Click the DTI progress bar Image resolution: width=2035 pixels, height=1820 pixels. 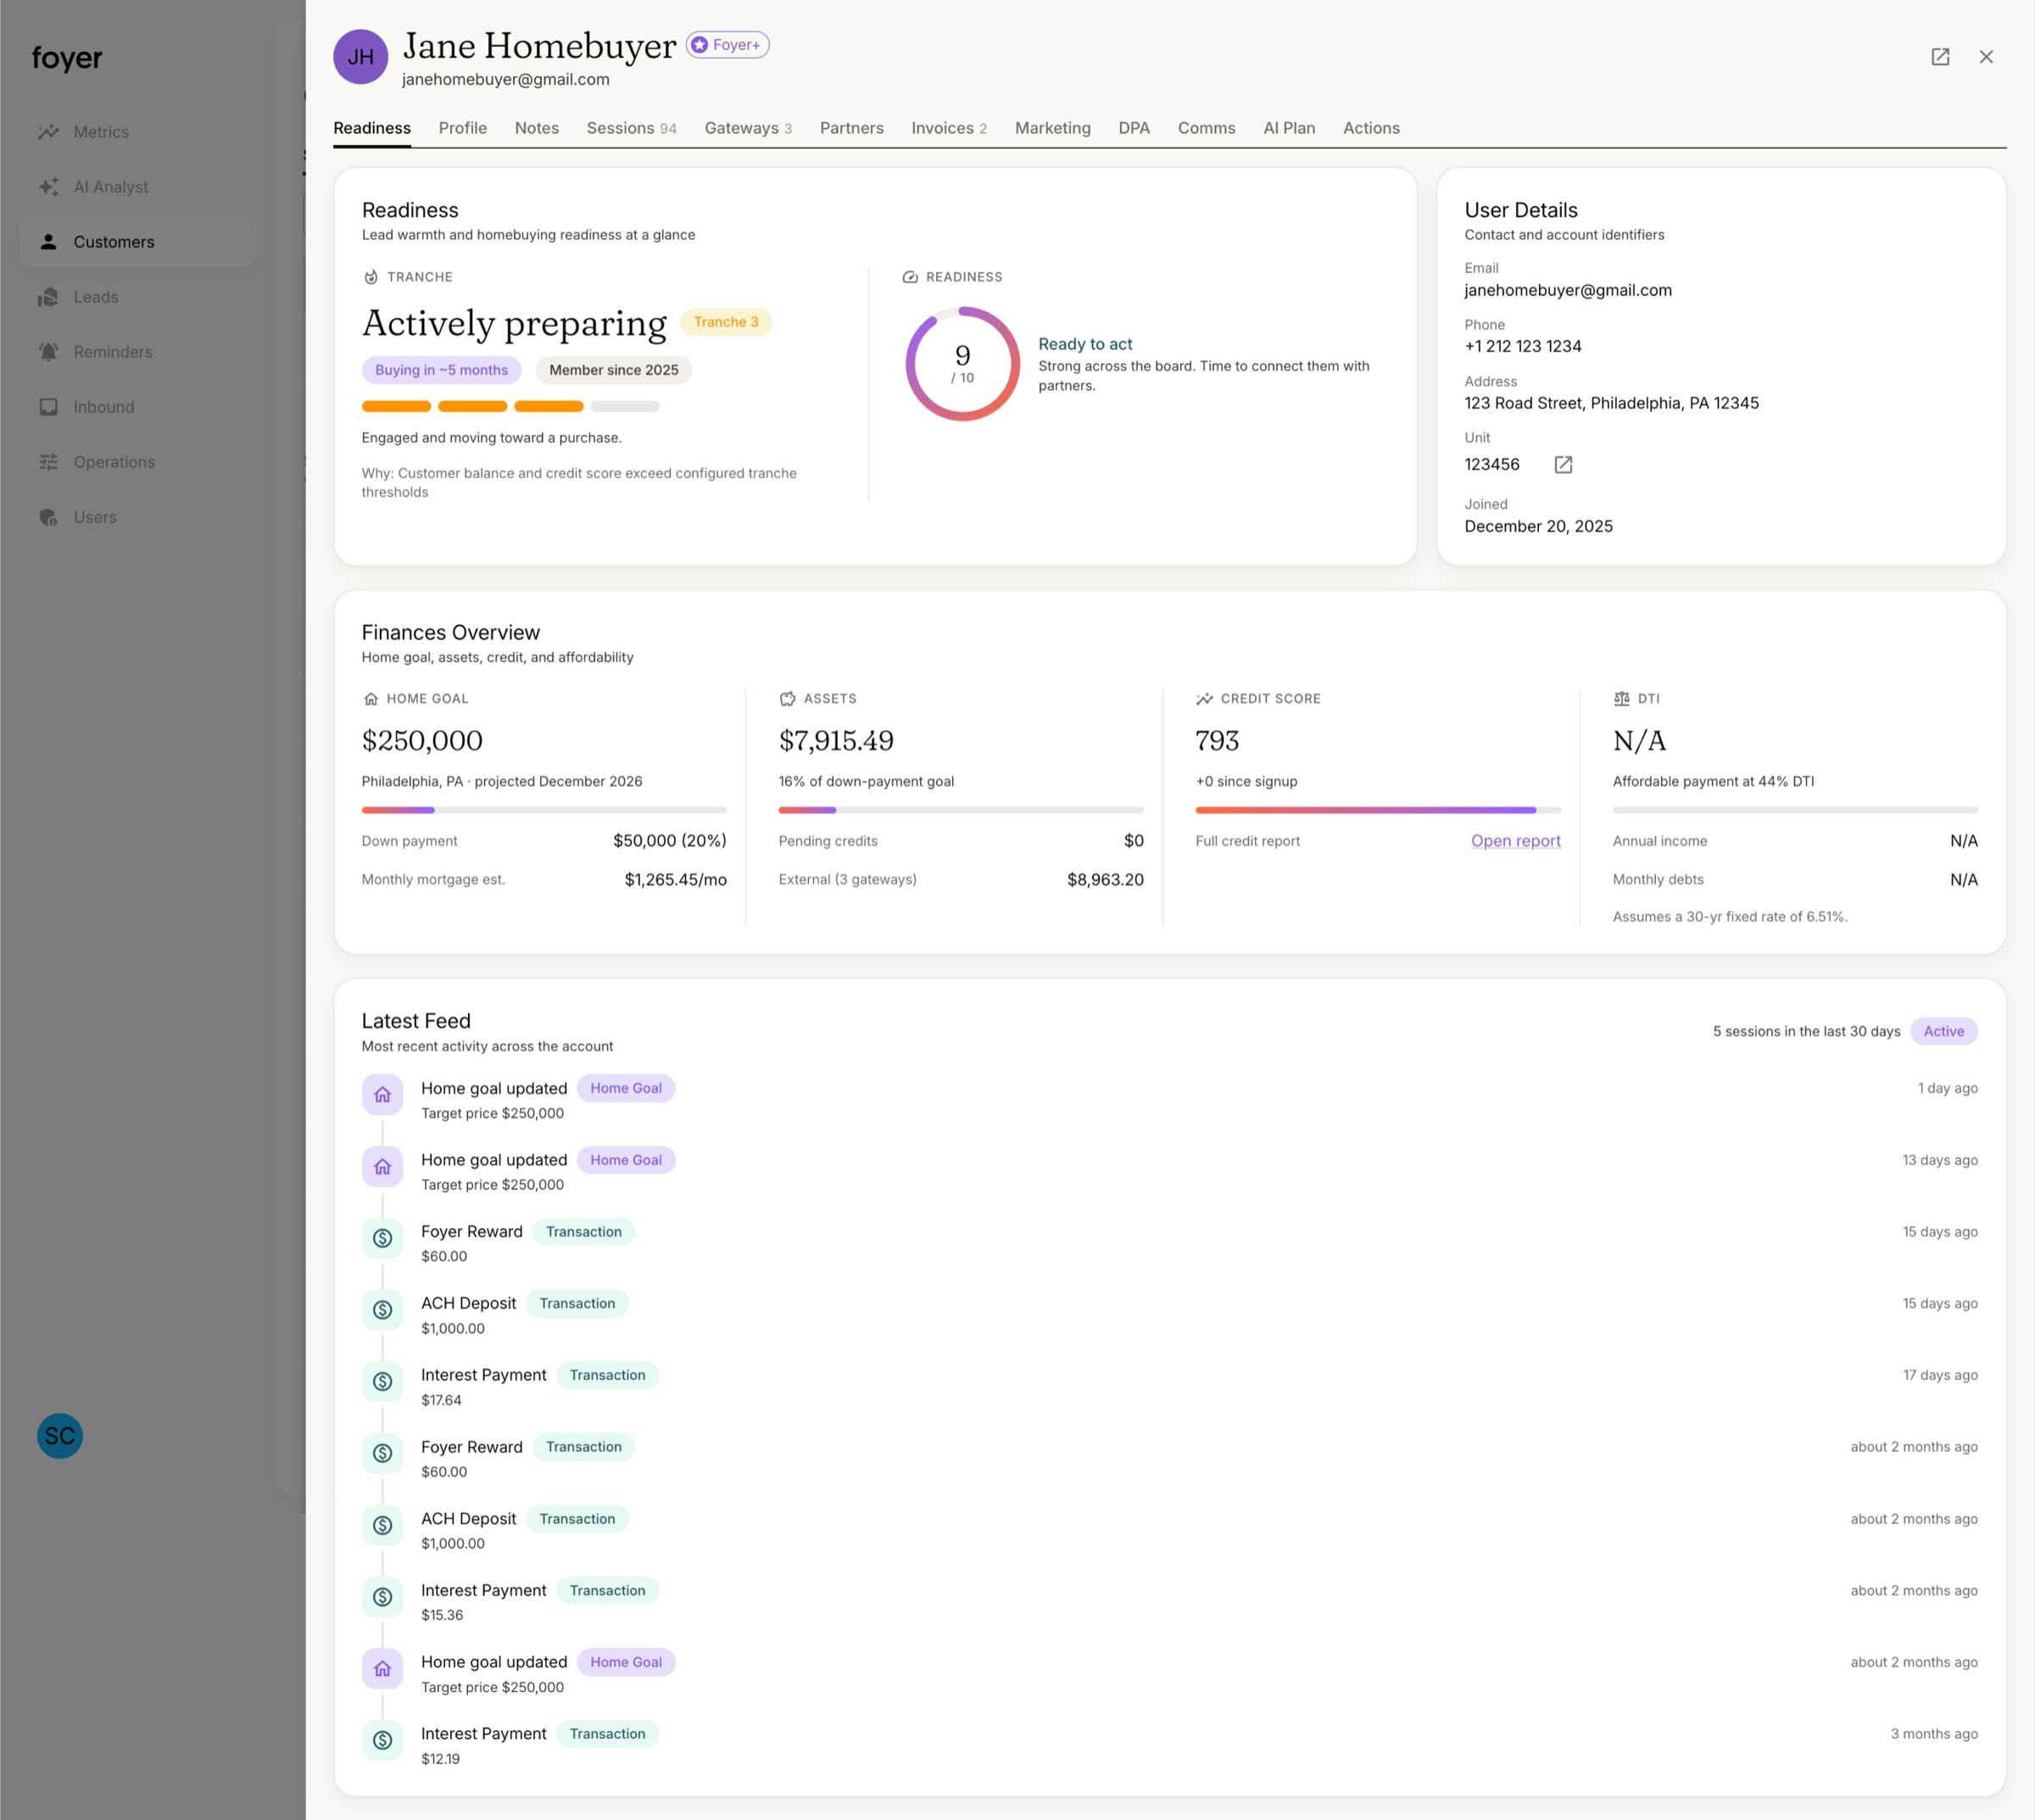point(1795,810)
